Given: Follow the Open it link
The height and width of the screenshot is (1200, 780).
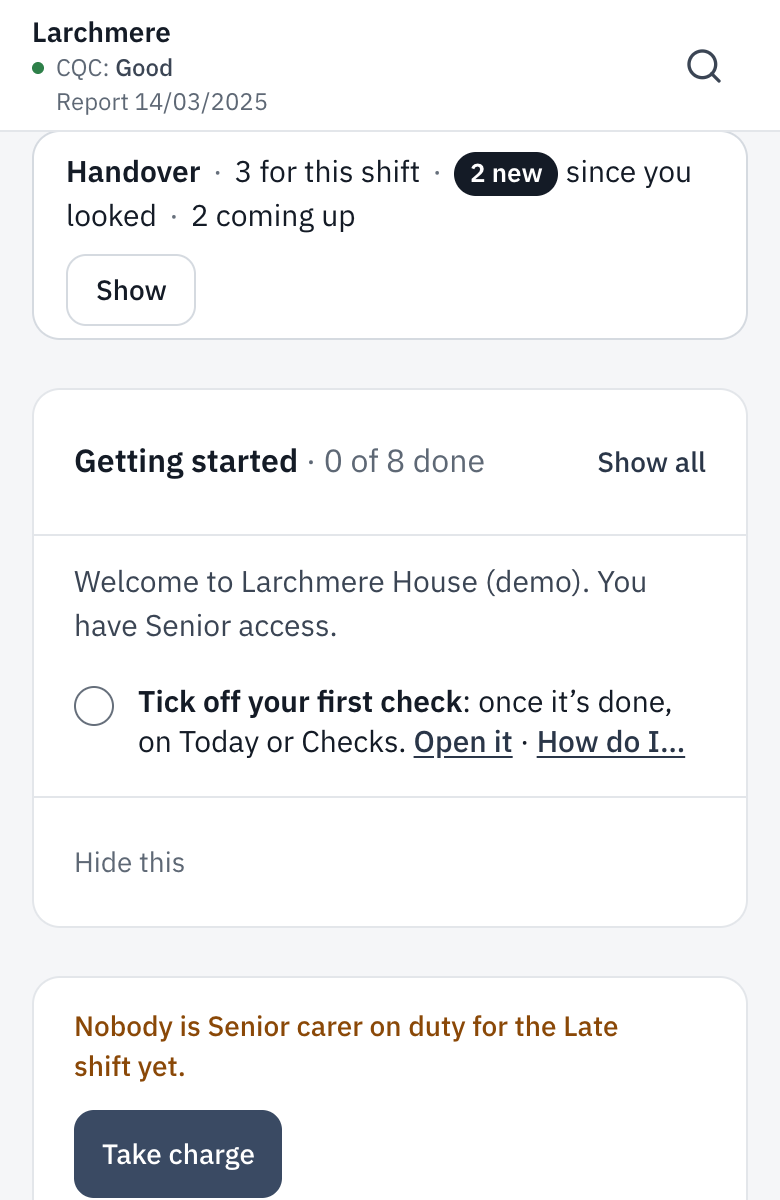Looking at the screenshot, I should (x=463, y=743).
